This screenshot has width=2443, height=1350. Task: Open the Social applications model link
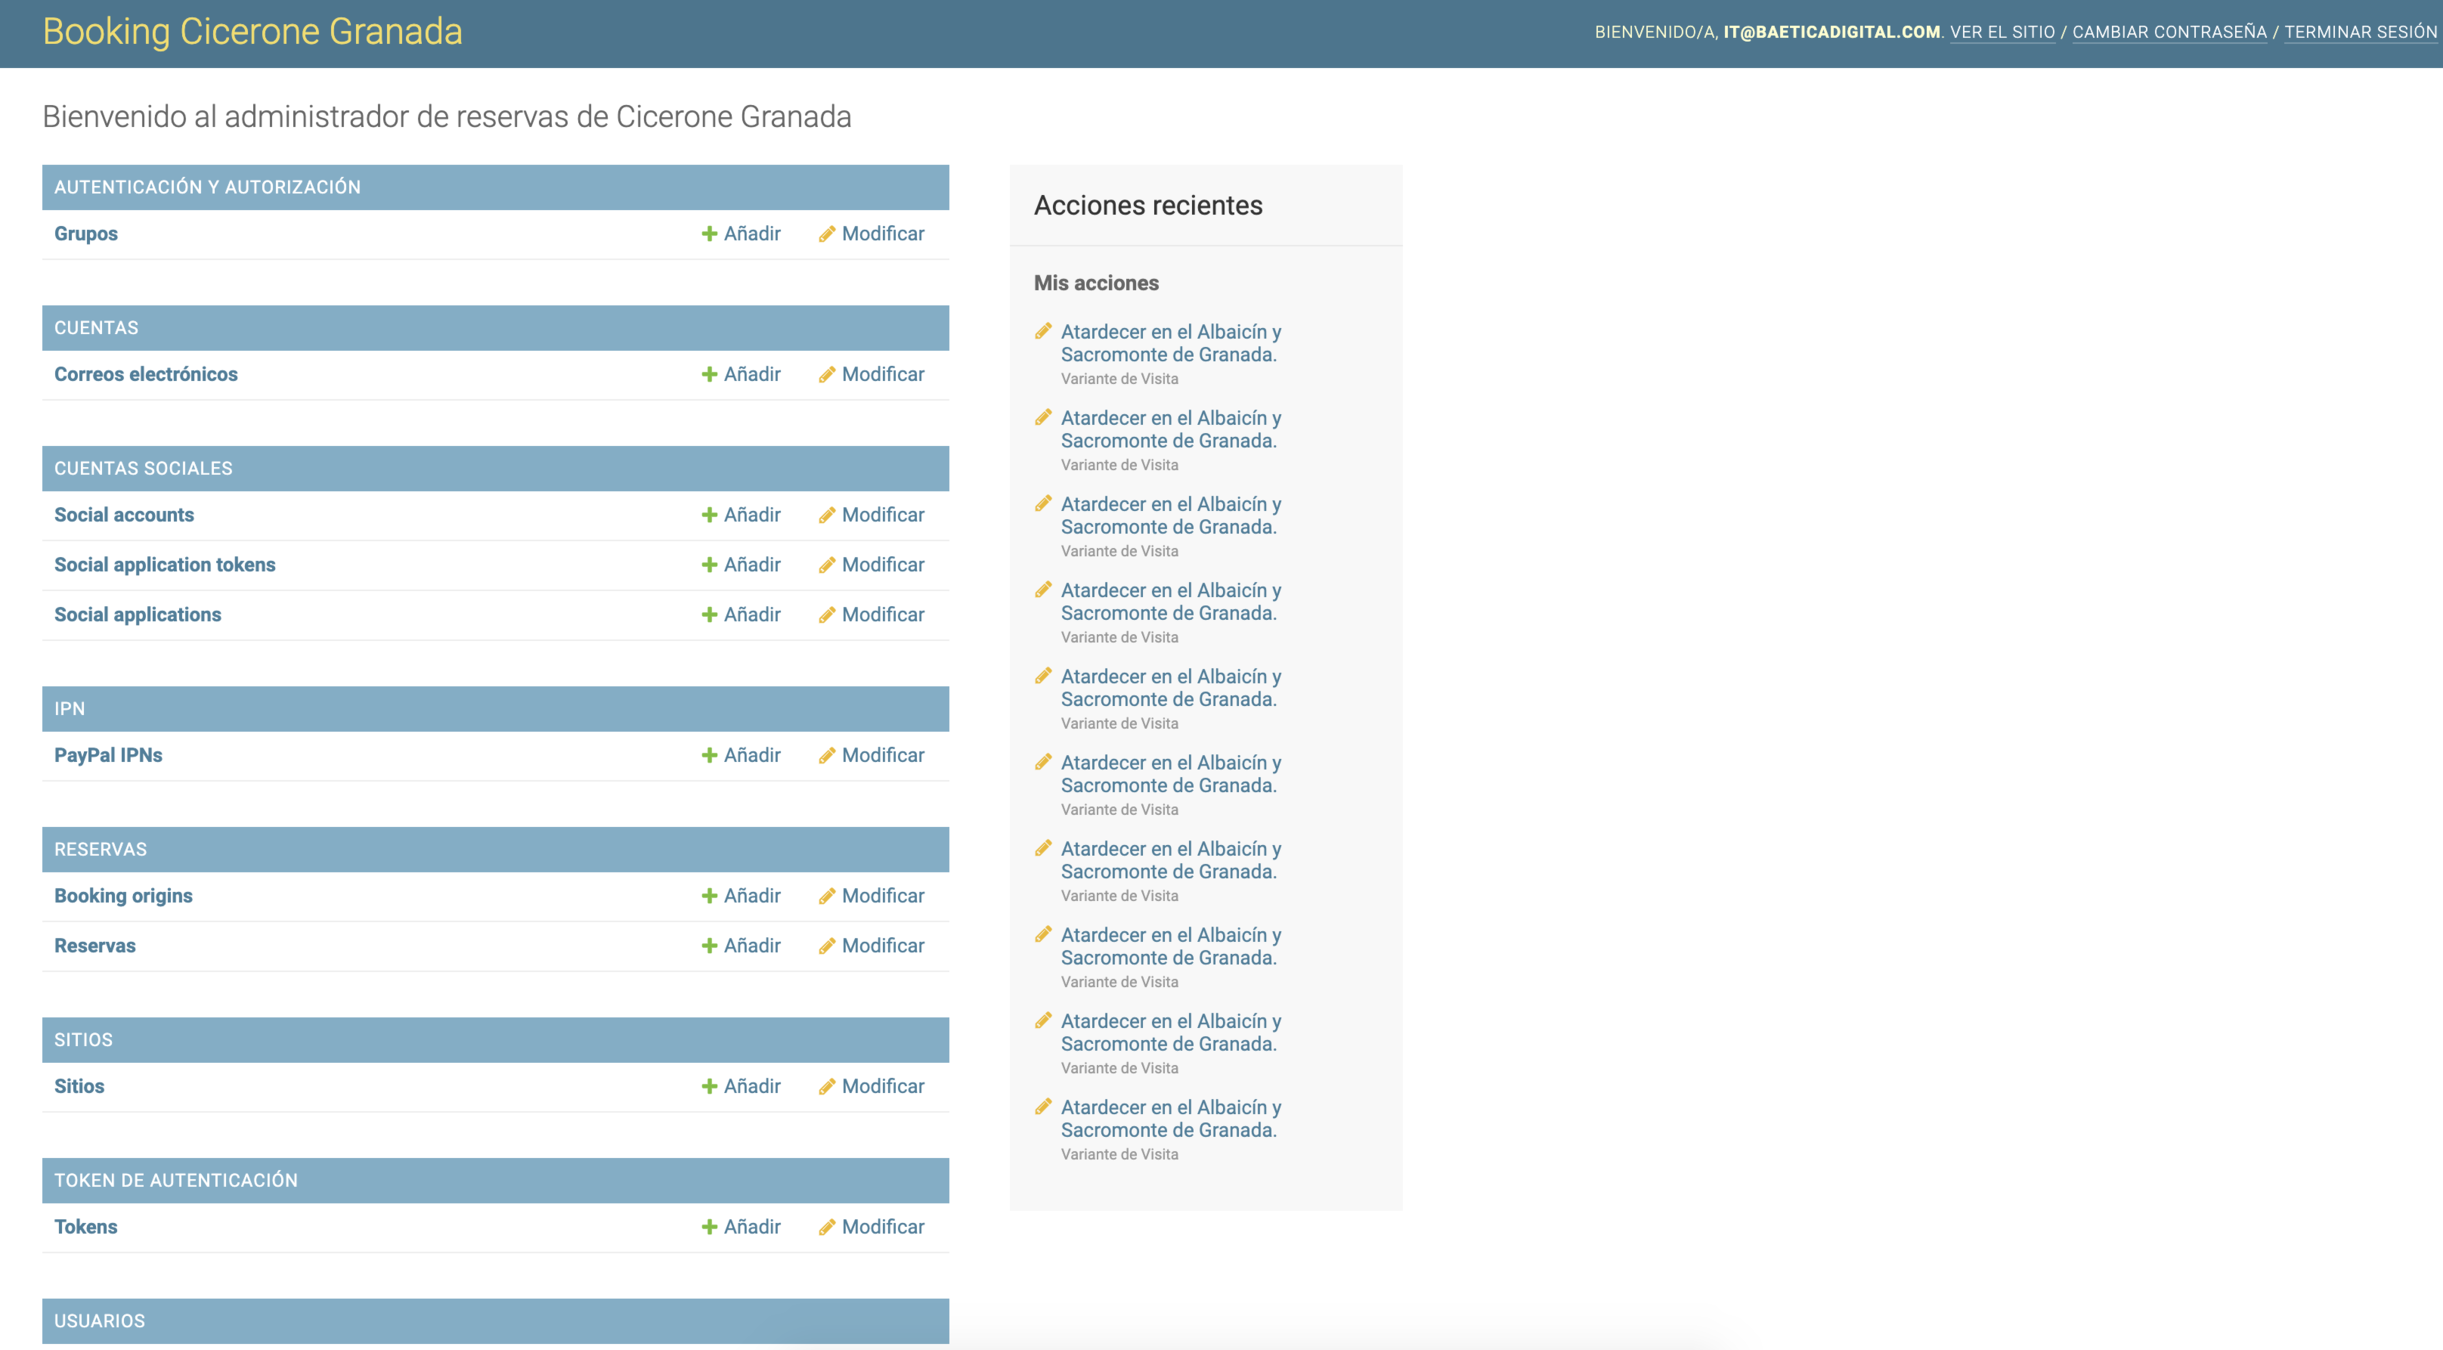137,615
